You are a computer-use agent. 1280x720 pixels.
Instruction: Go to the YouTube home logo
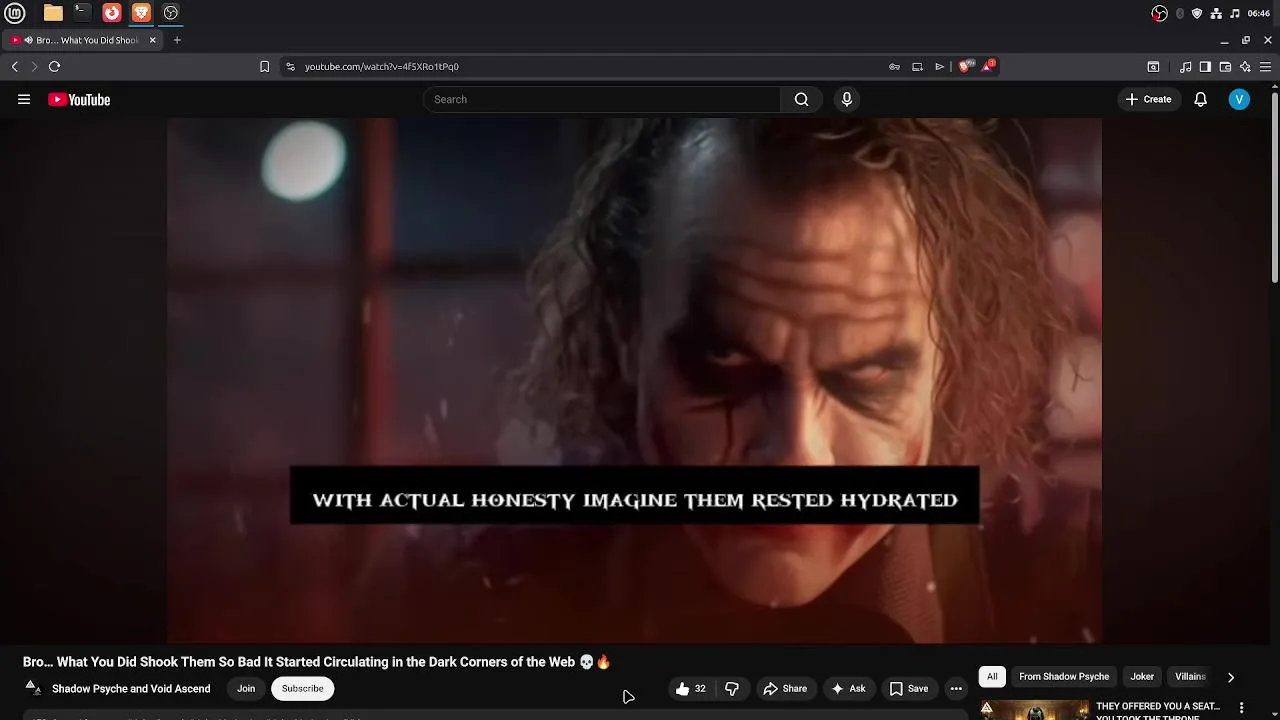pyautogui.click(x=79, y=99)
